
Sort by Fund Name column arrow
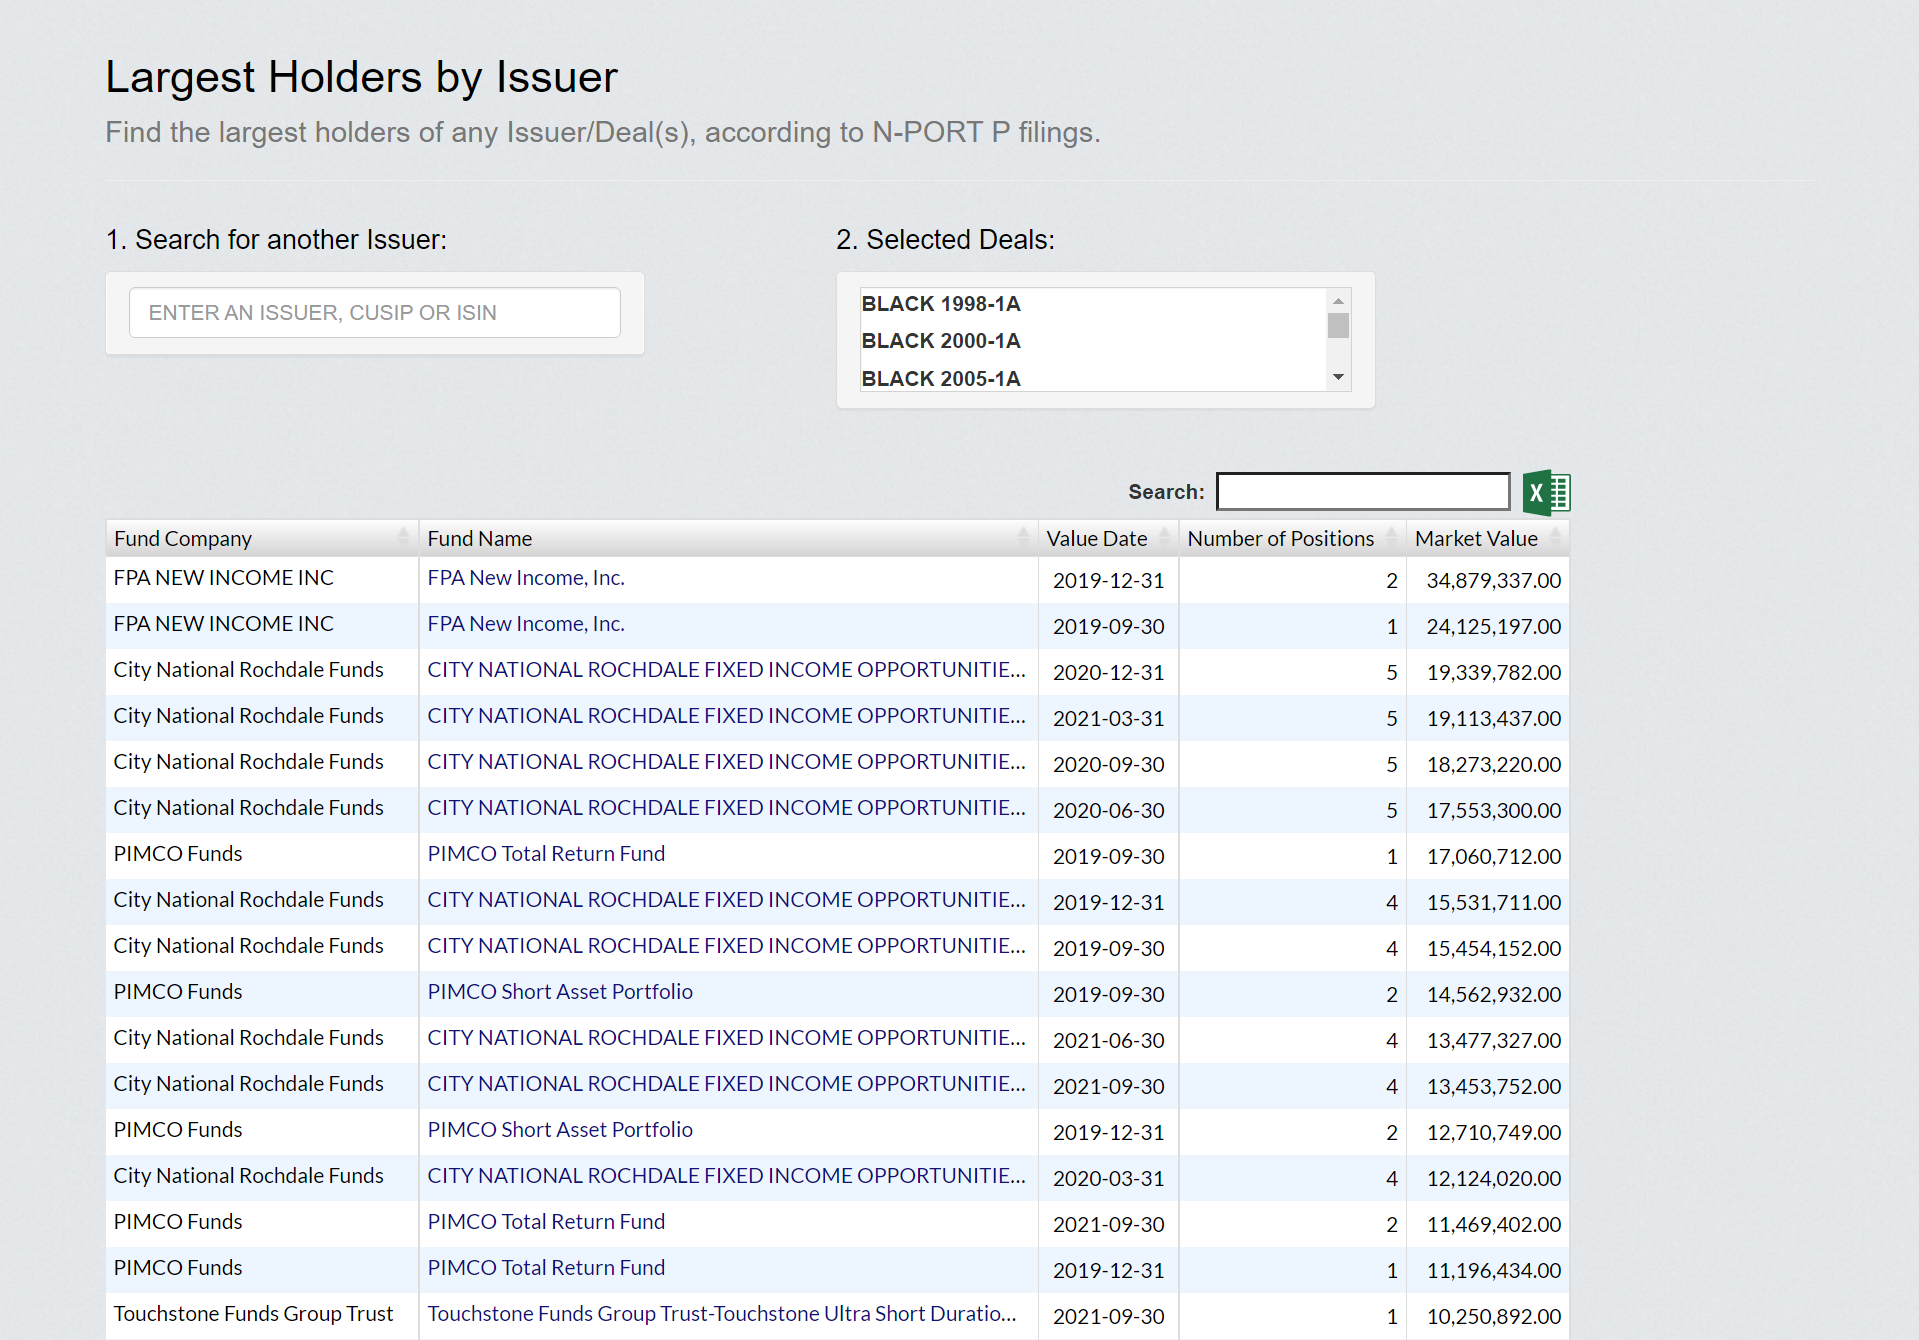click(1023, 537)
